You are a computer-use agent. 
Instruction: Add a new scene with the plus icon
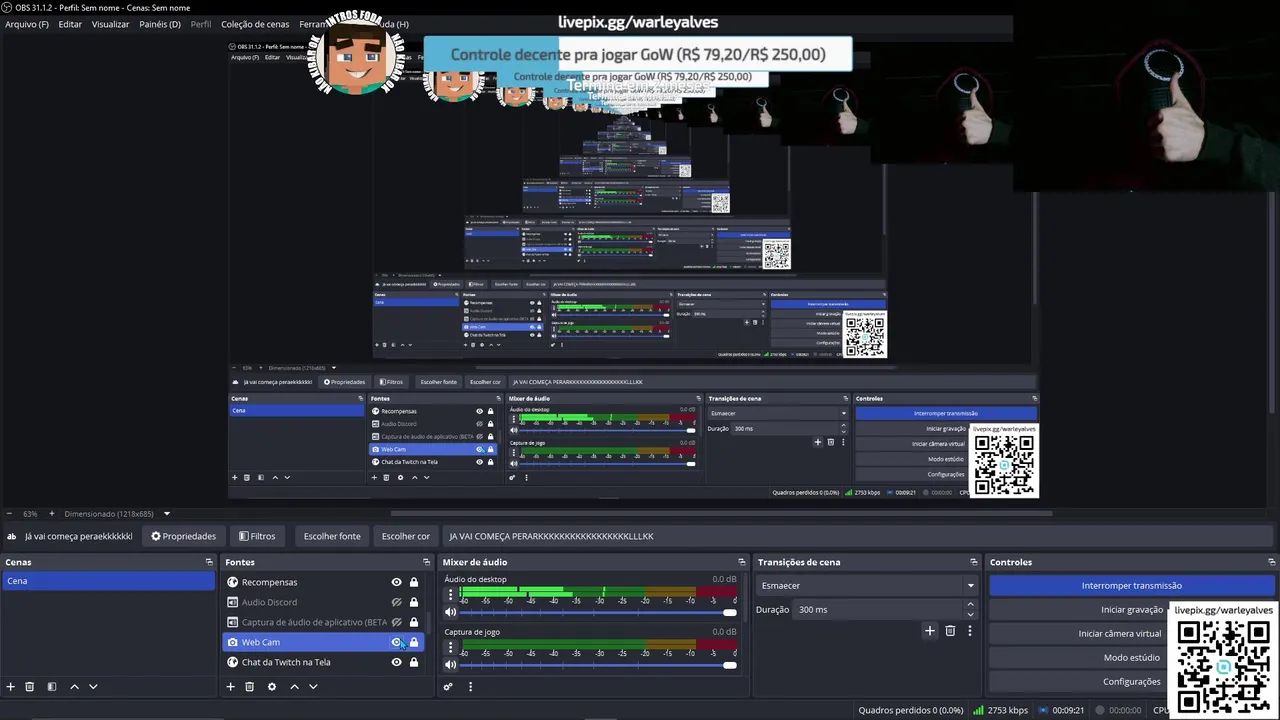pos(11,687)
